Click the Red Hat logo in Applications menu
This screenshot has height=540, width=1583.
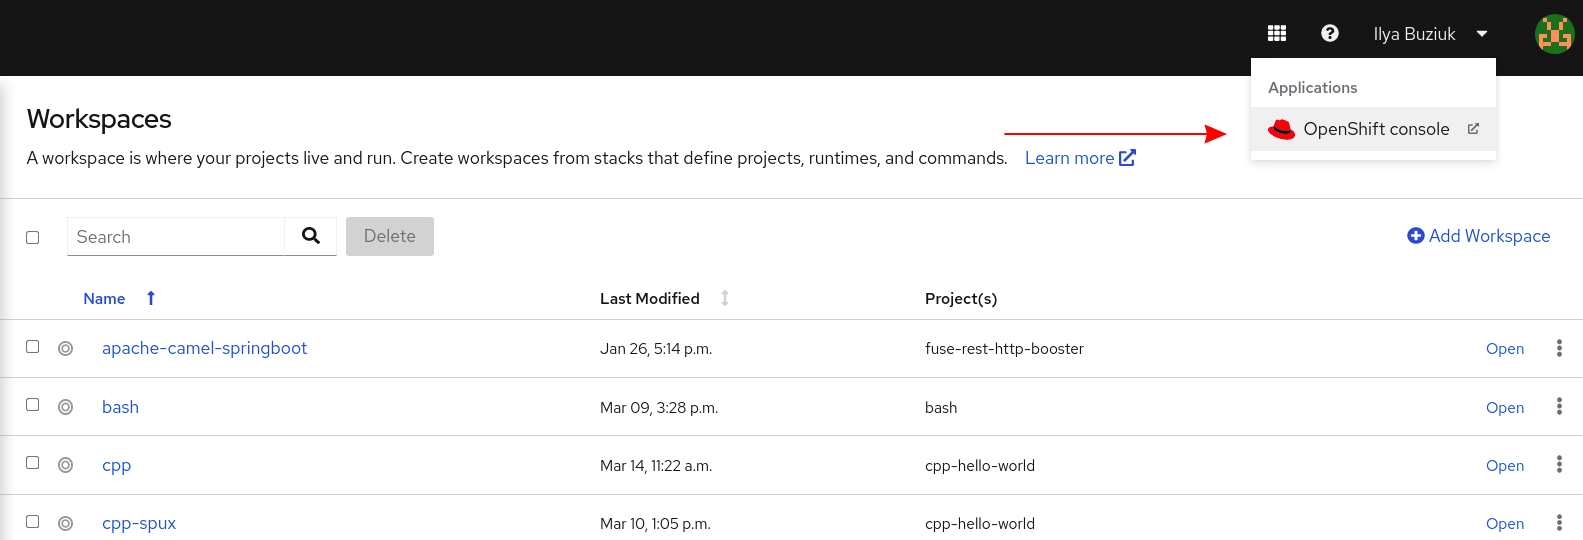1281,129
